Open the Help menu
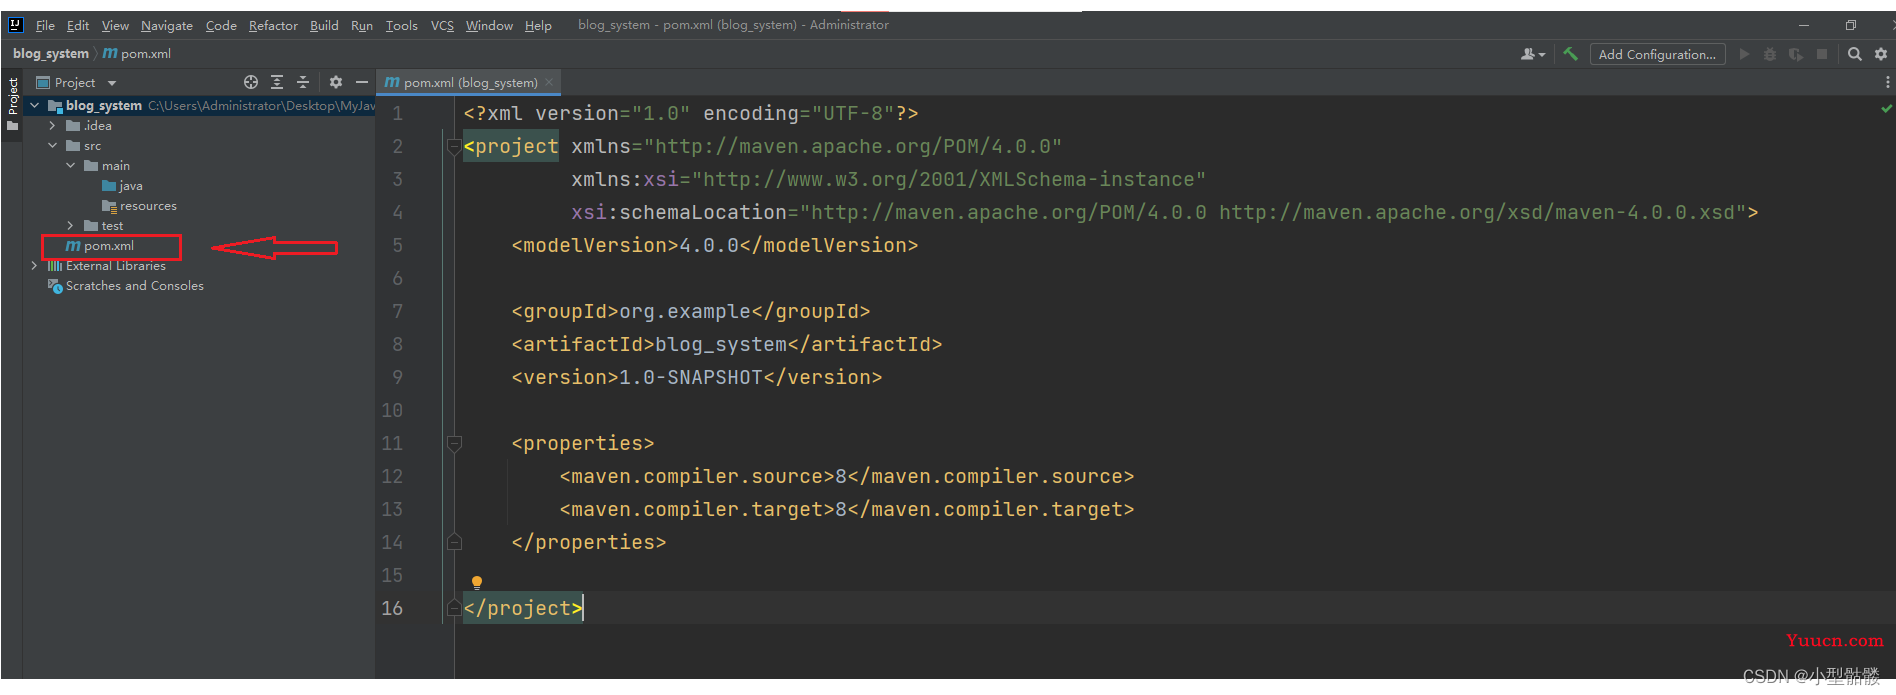 click(538, 26)
